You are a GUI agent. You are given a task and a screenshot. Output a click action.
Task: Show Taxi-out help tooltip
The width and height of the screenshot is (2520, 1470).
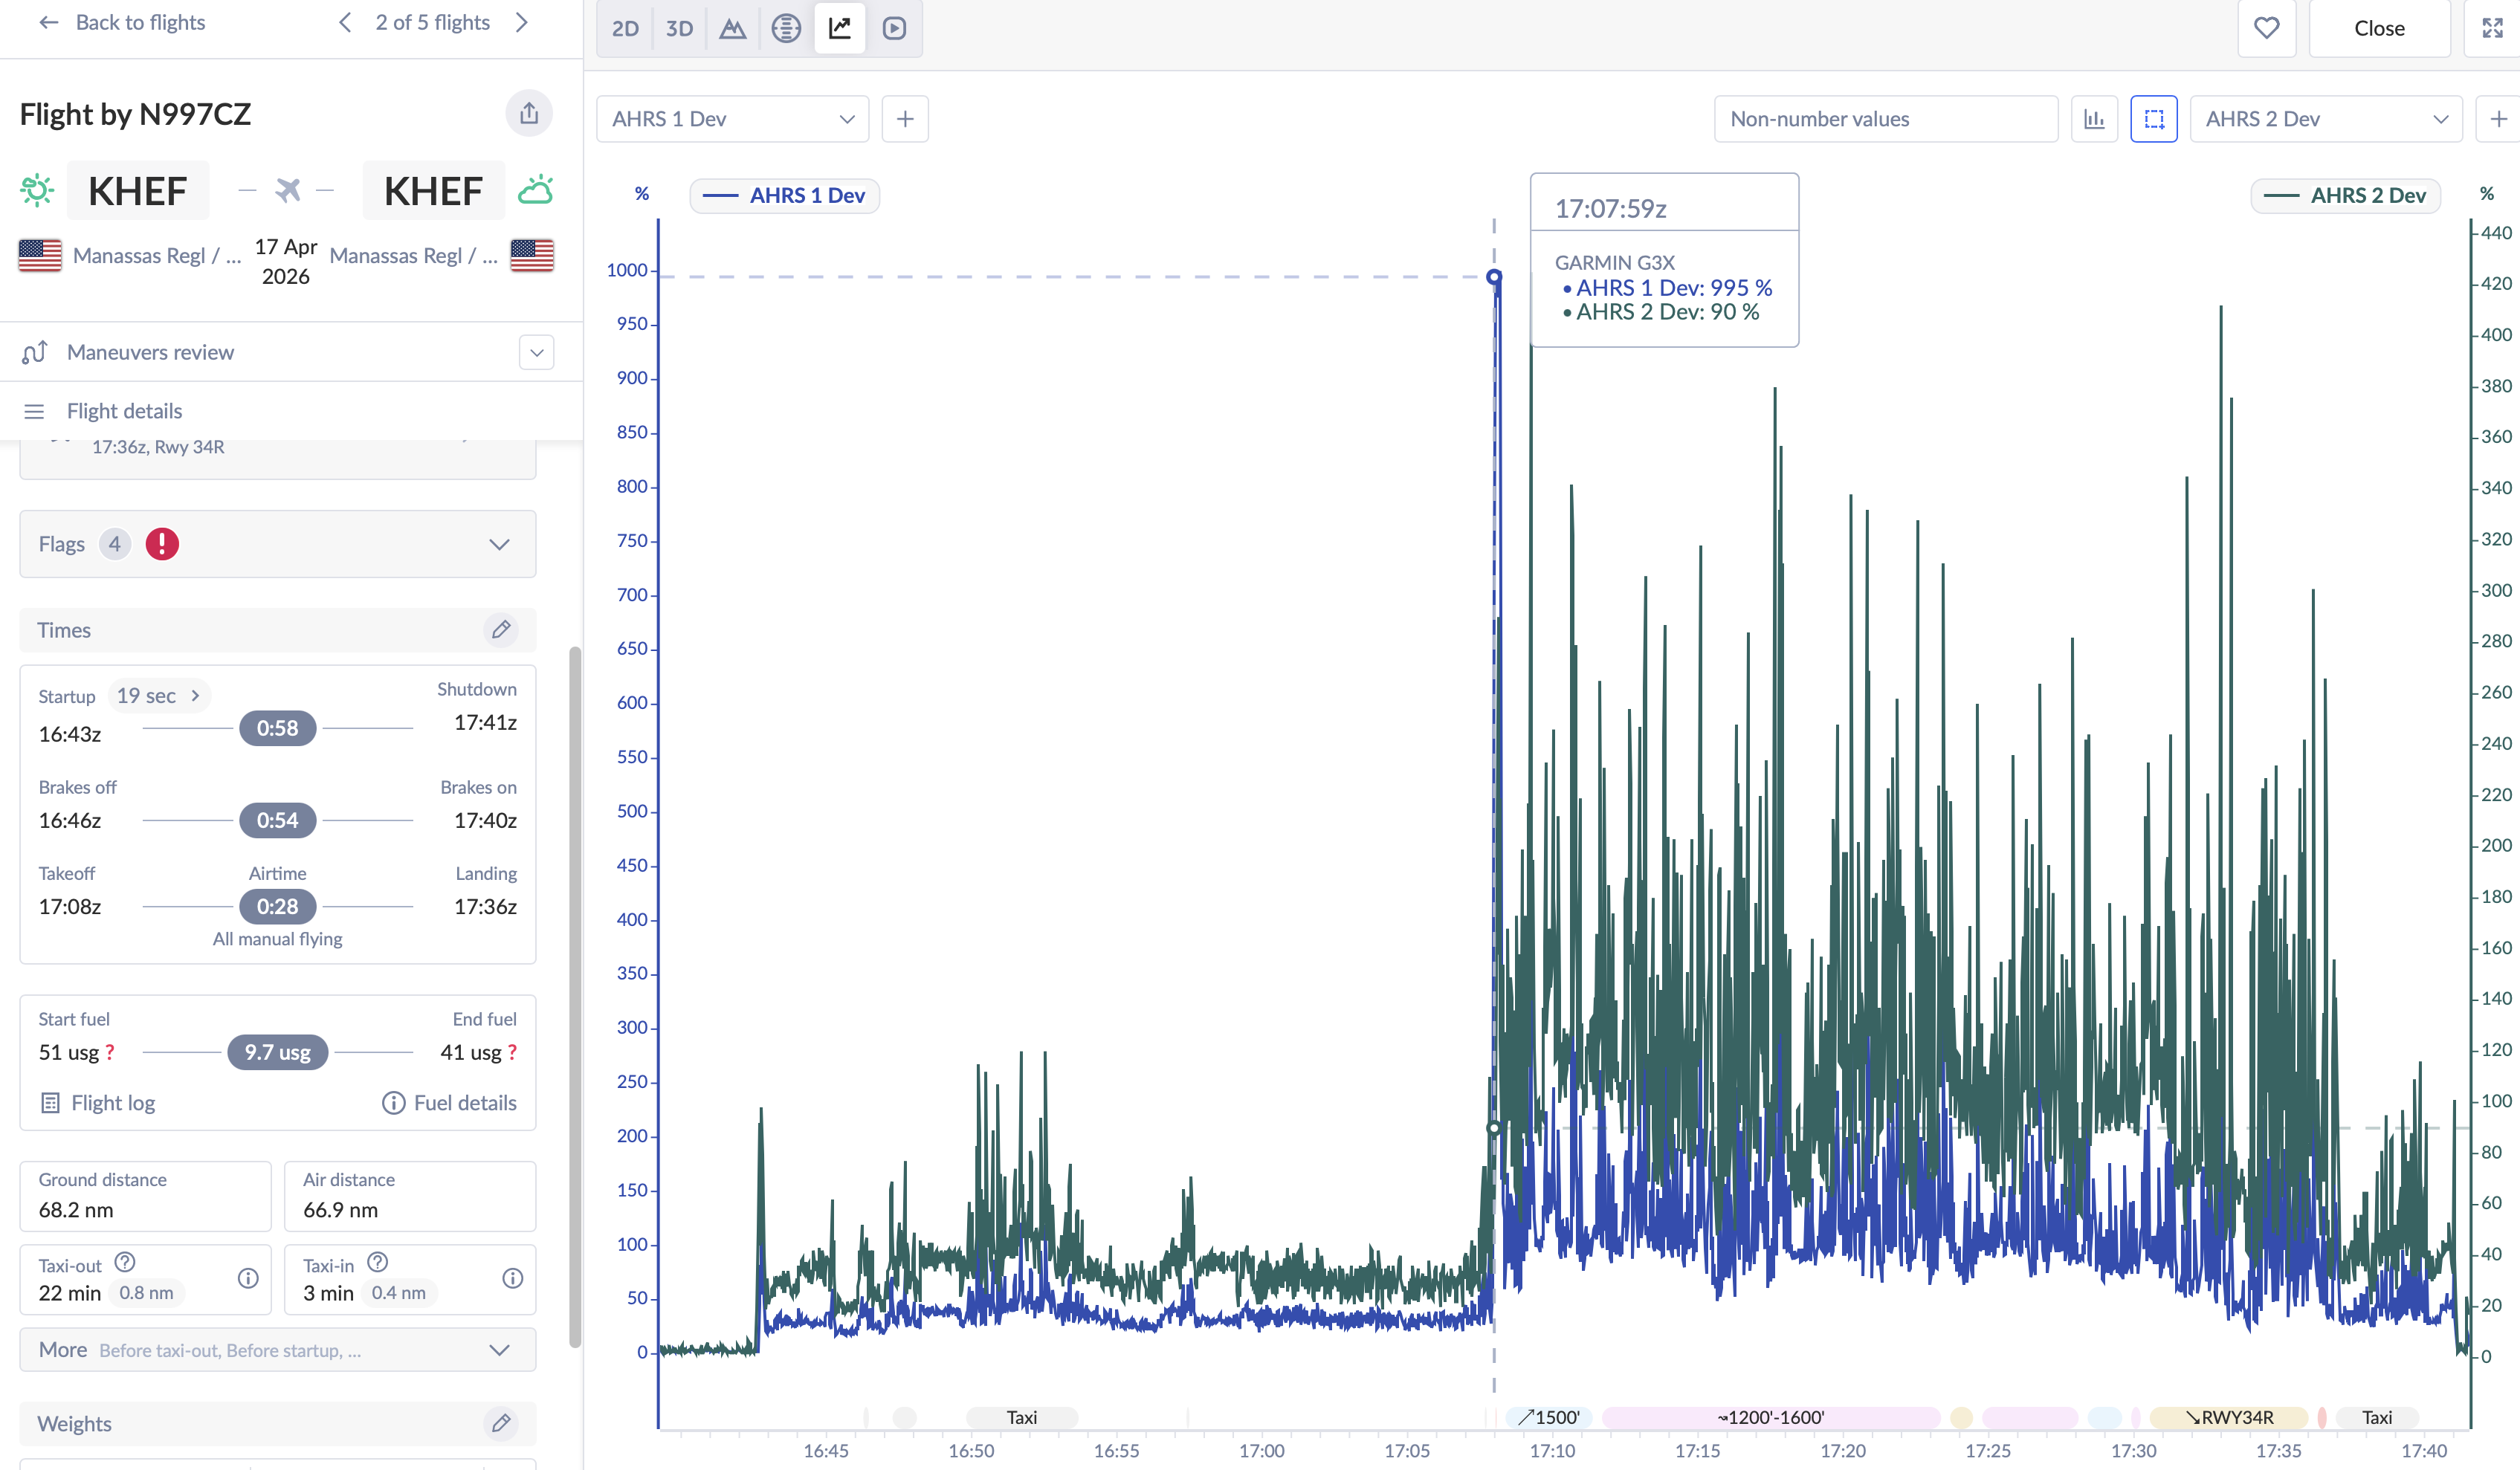(125, 1262)
